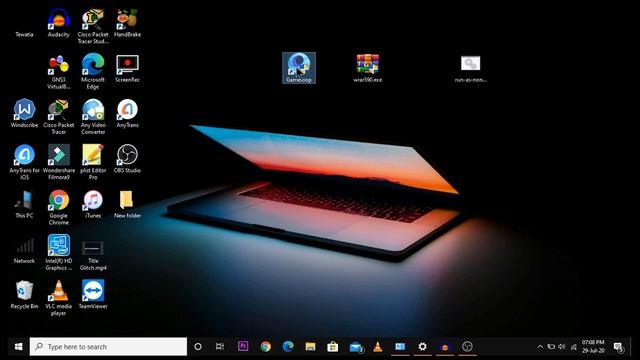
Task: Select the Gameloop desktop shortcut
Action: click(x=299, y=68)
